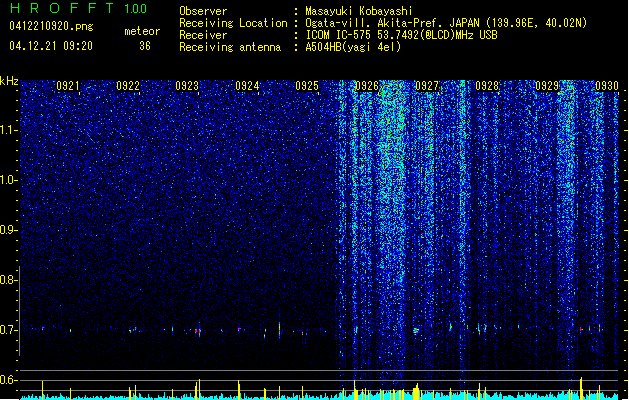The height and width of the screenshot is (400, 629).
Task: Click the 0.6 kHz axis label
Action: click(x=9, y=380)
